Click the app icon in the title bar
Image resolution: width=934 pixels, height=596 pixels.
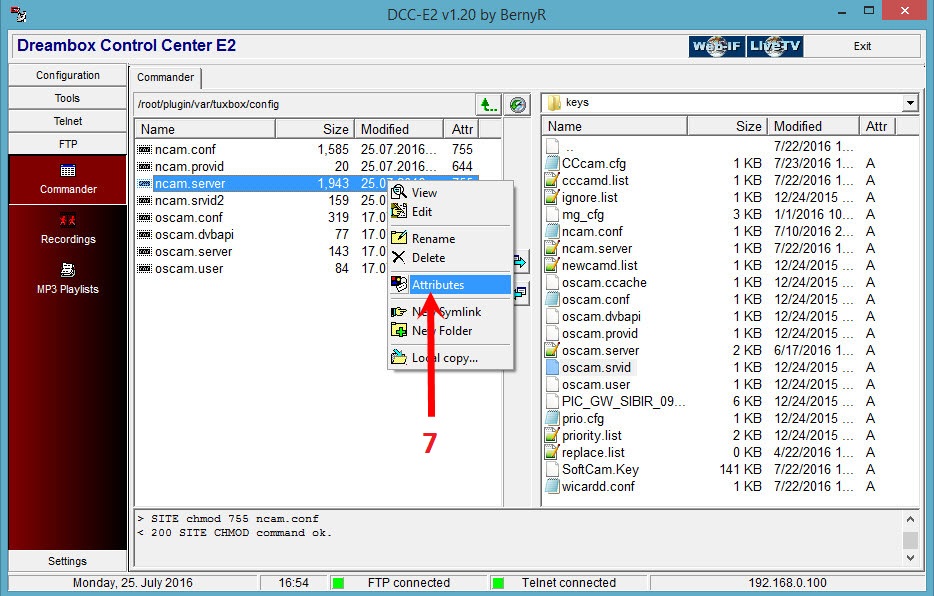point(16,15)
